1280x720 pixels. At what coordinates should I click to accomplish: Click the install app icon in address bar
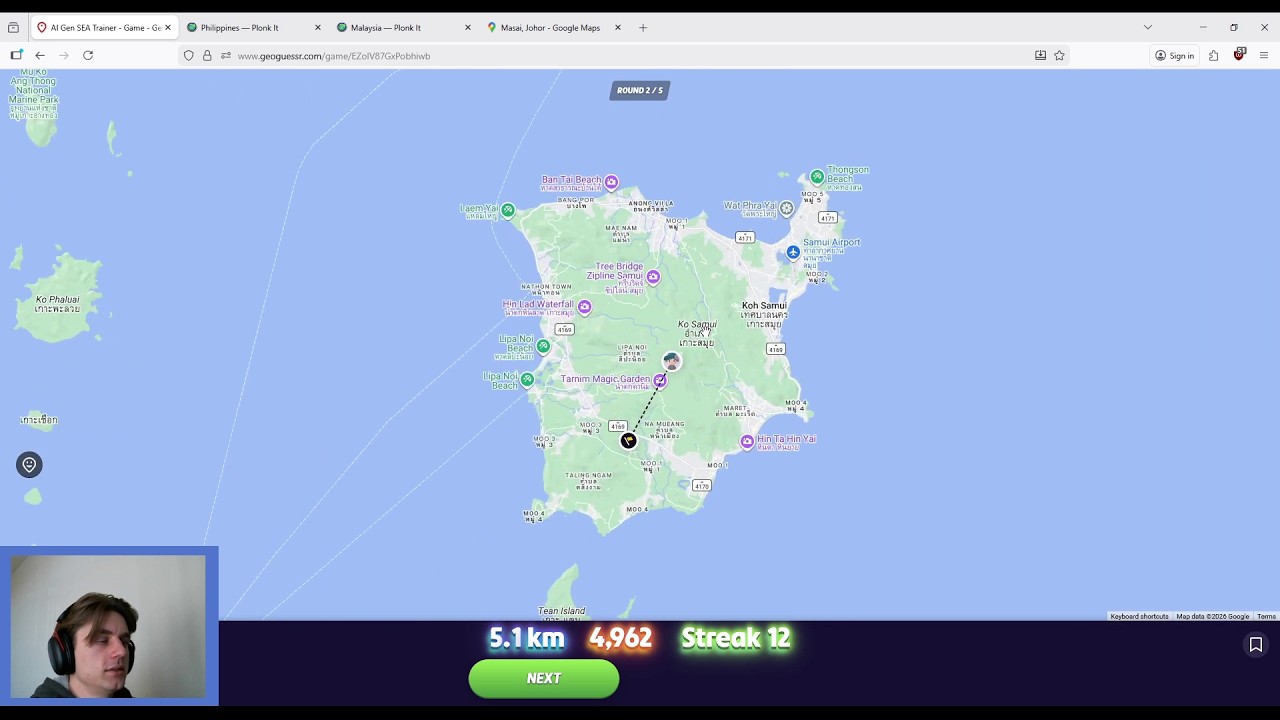pos(1040,55)
